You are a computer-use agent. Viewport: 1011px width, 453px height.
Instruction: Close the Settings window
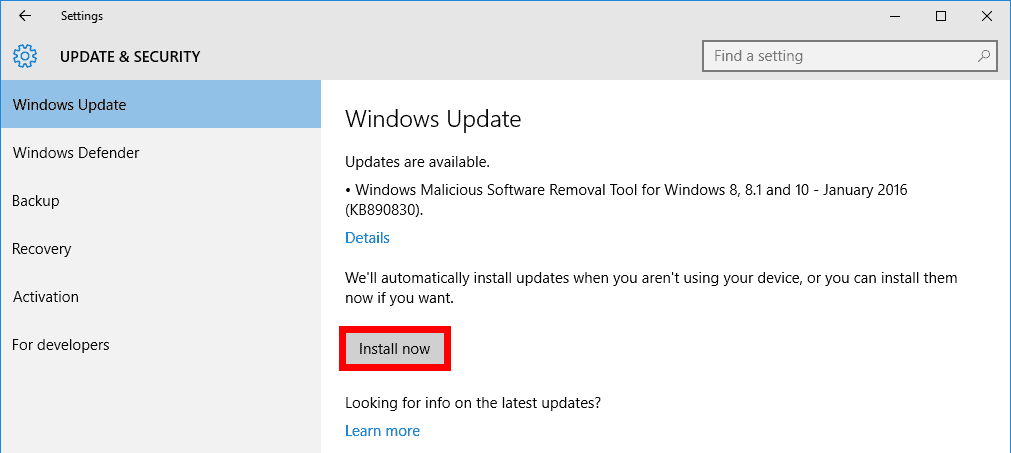coord(986,16)
